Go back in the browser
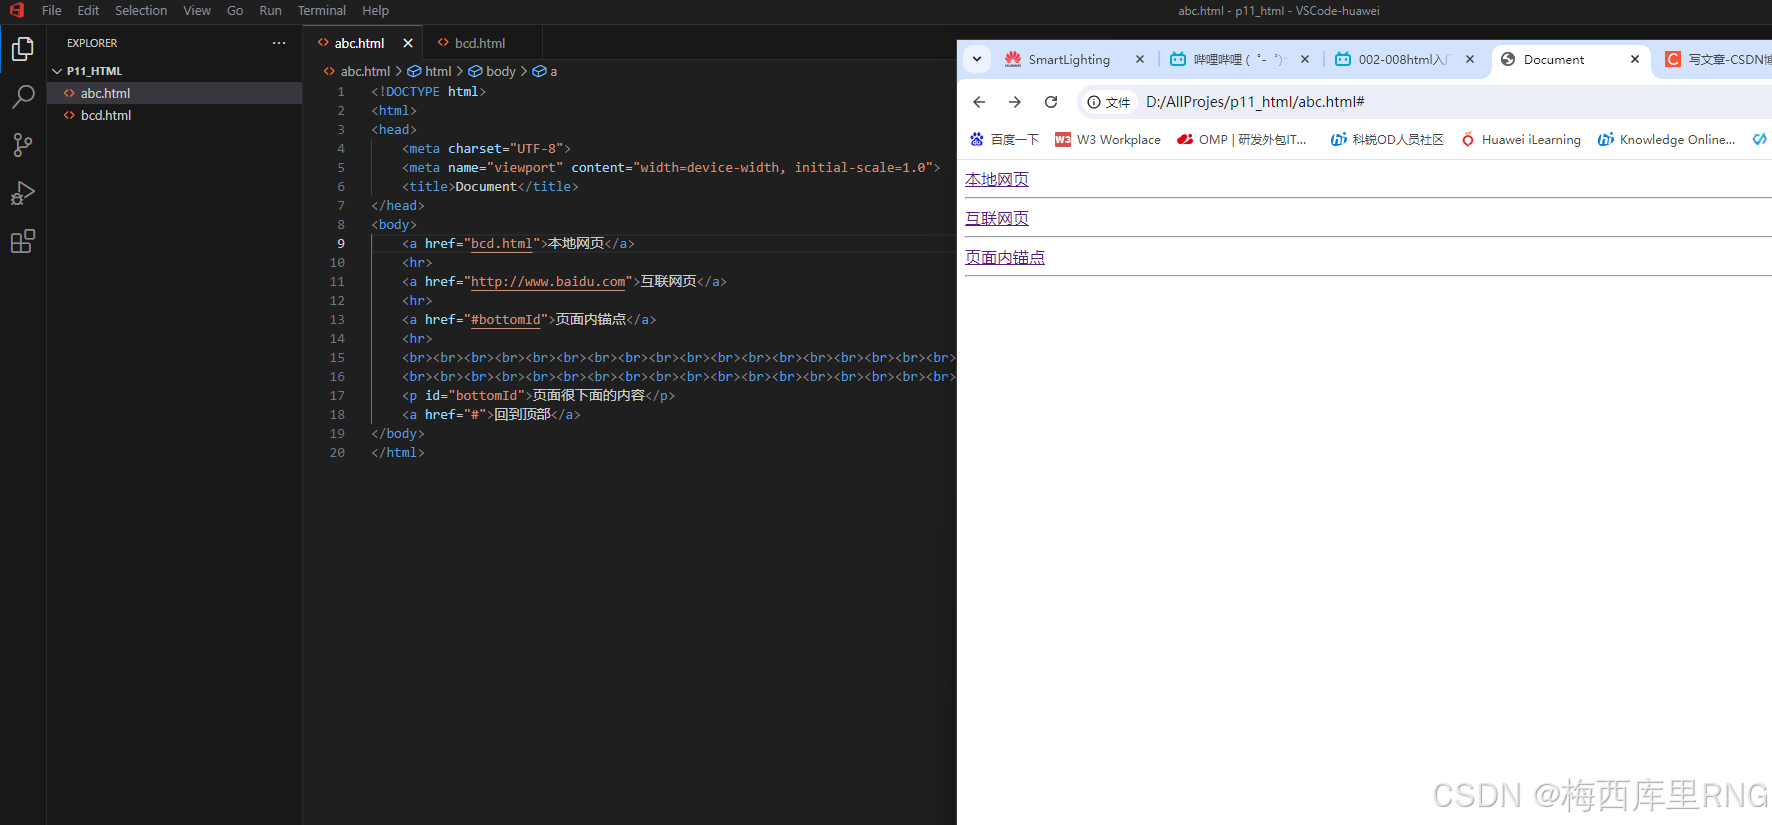The height and width of the screenshot is (825, 1772). tap(979, 102)
